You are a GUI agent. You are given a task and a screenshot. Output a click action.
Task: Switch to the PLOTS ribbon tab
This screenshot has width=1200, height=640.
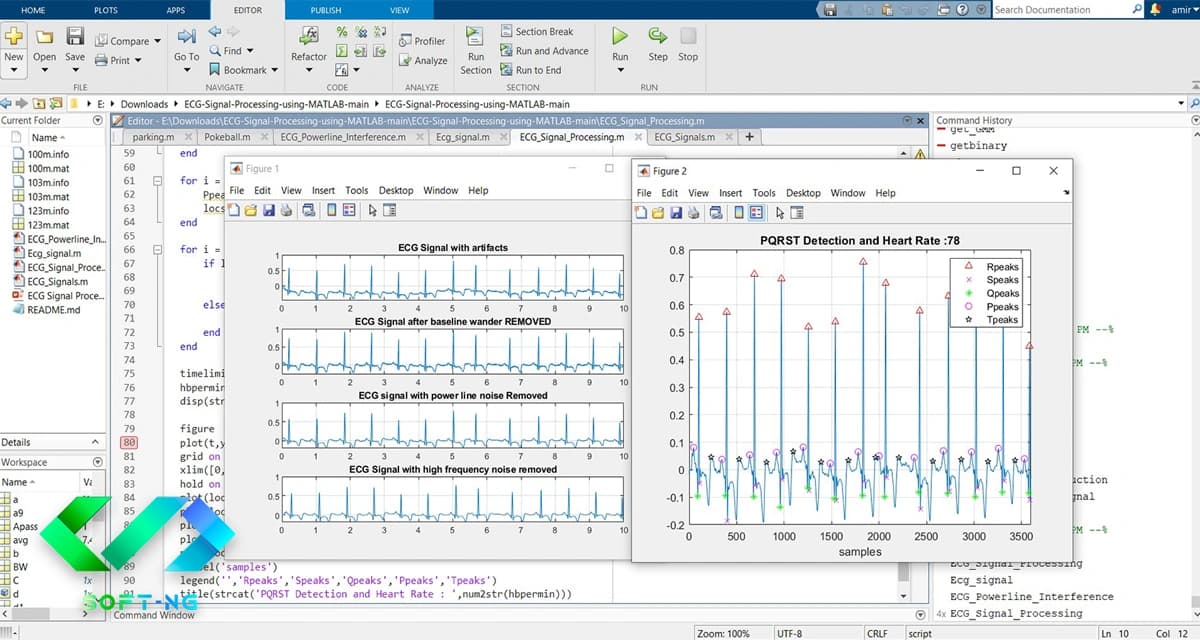point(105,10)
